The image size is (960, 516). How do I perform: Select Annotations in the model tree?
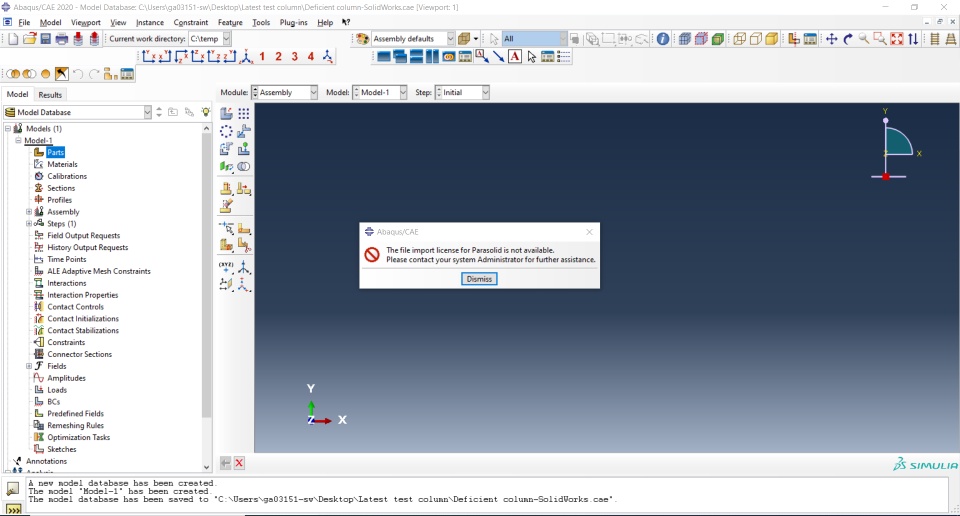[x=47, y=461]
